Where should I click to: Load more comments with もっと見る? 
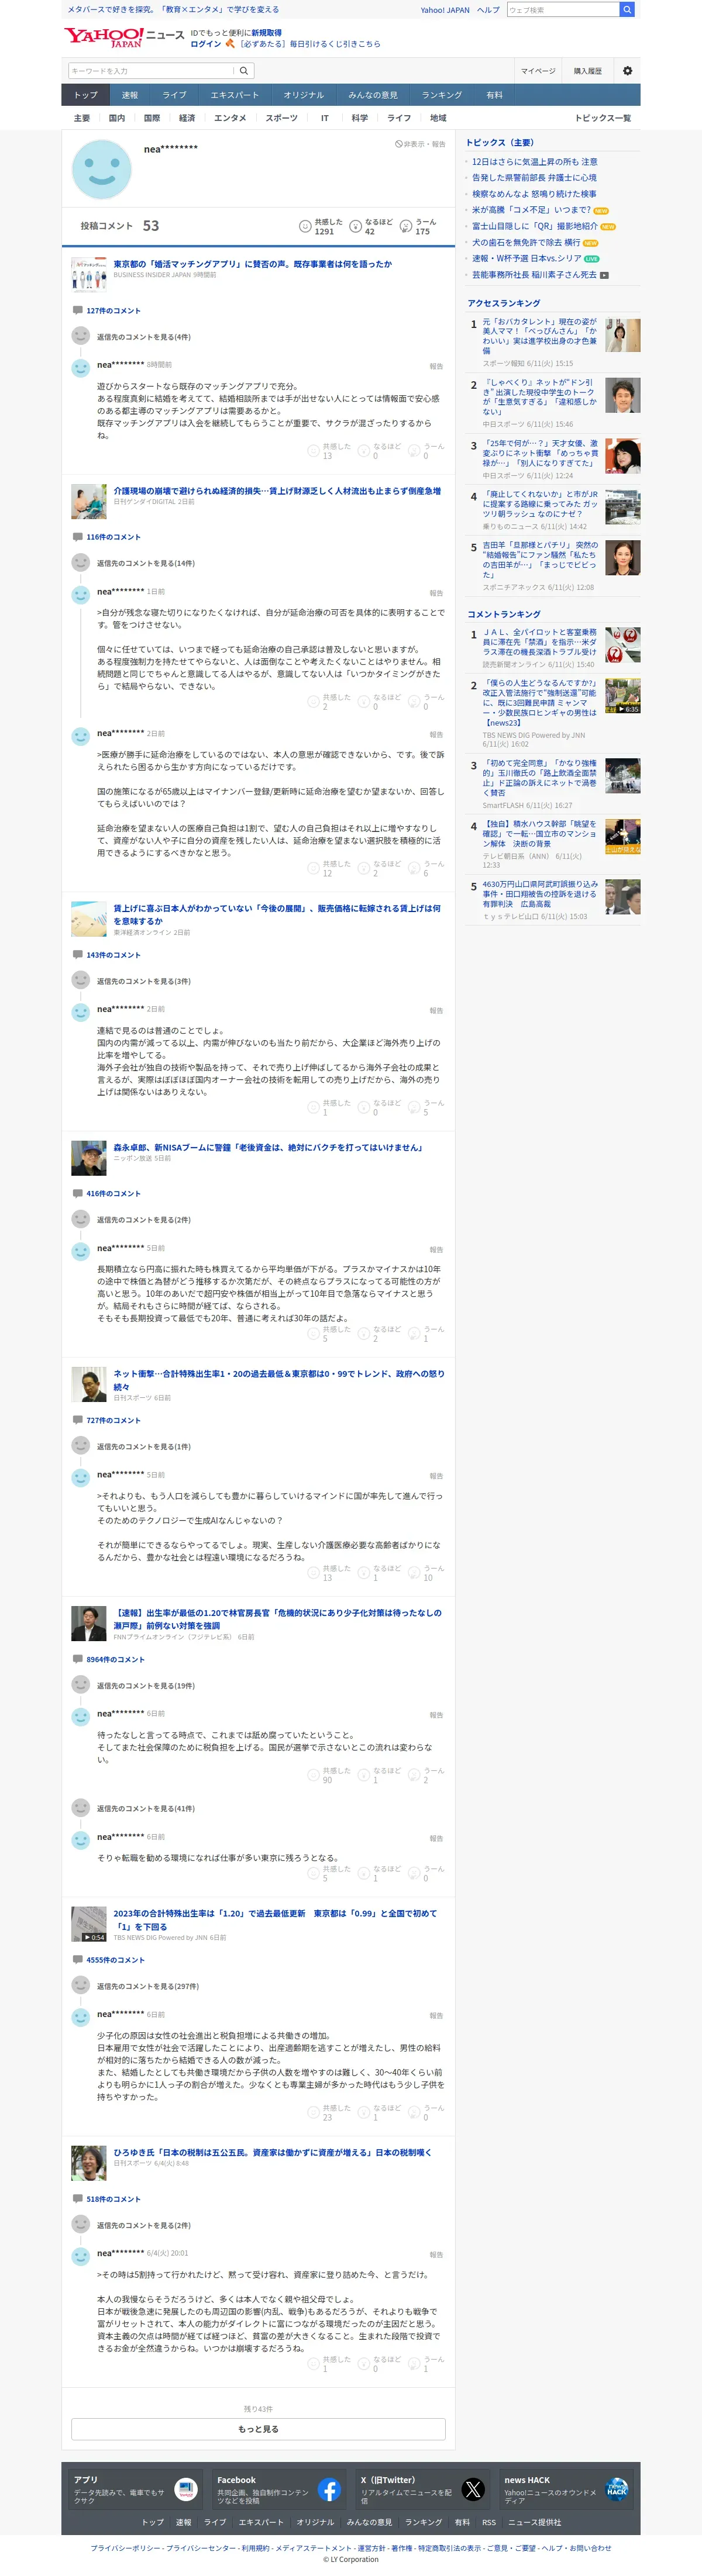(258, 2428)
